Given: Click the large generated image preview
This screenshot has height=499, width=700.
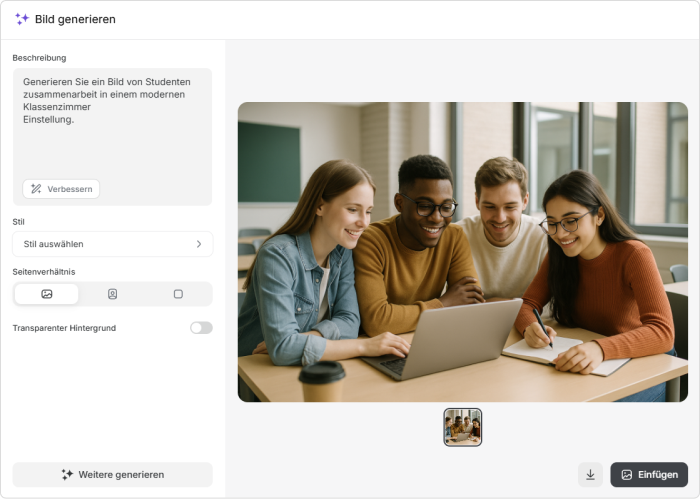Looking at the screenshot, I should (x=462, y=252).
